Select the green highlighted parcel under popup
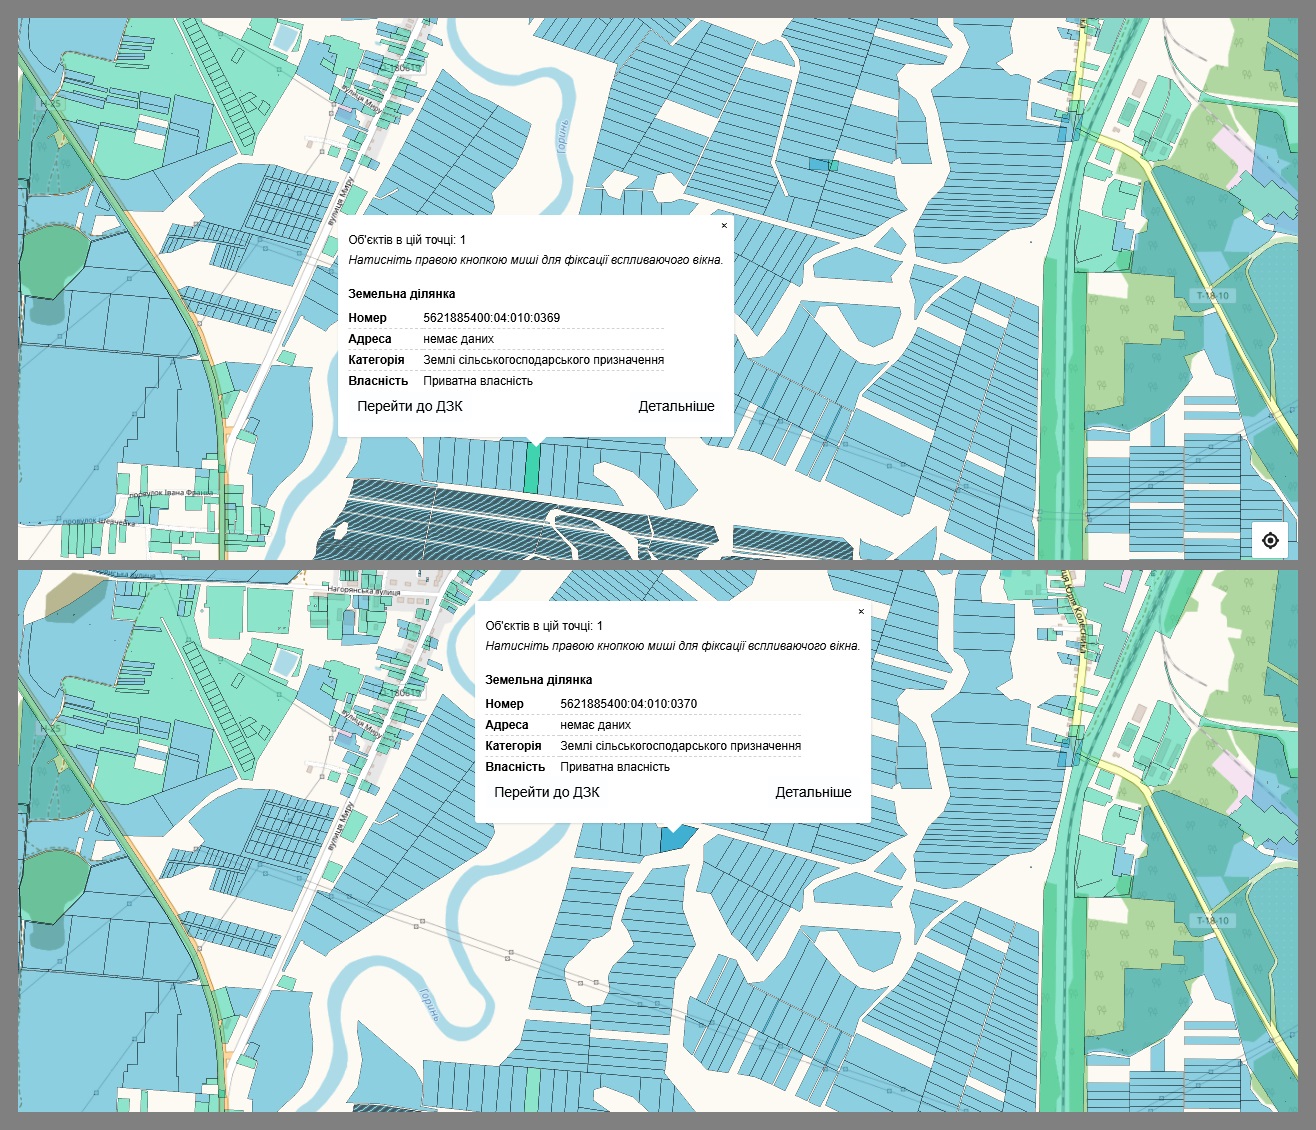Viewport: 1316px width, 1130px height. [x=532, y=468]
